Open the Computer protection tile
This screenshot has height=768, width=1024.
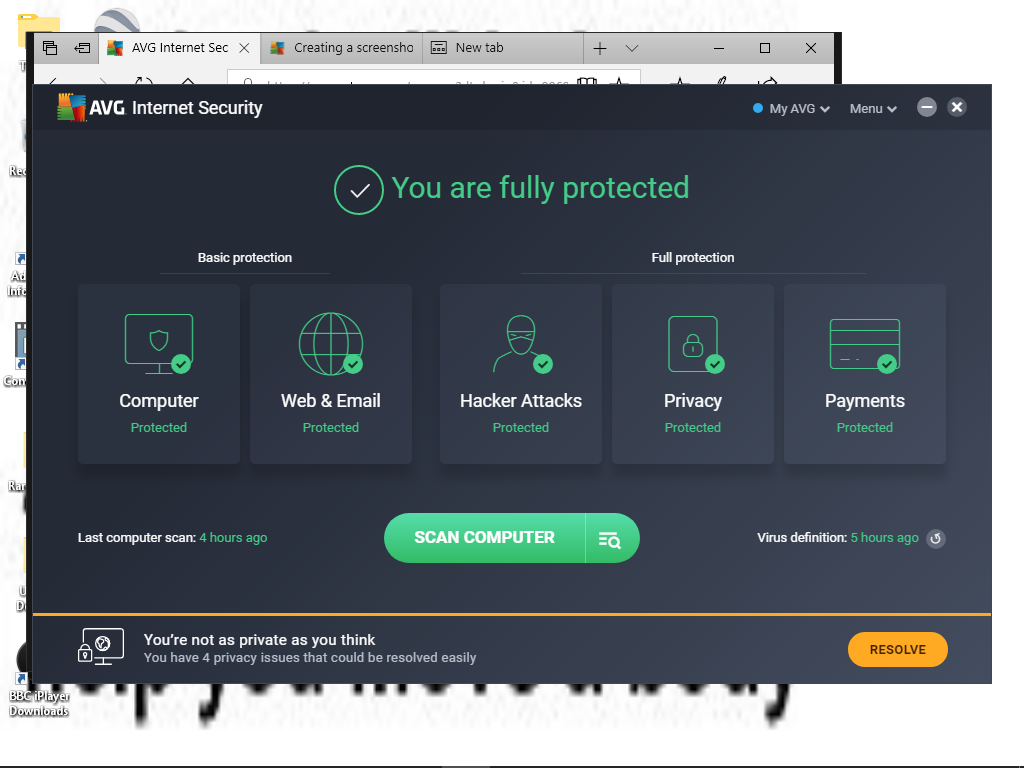[x=159, y=374]
